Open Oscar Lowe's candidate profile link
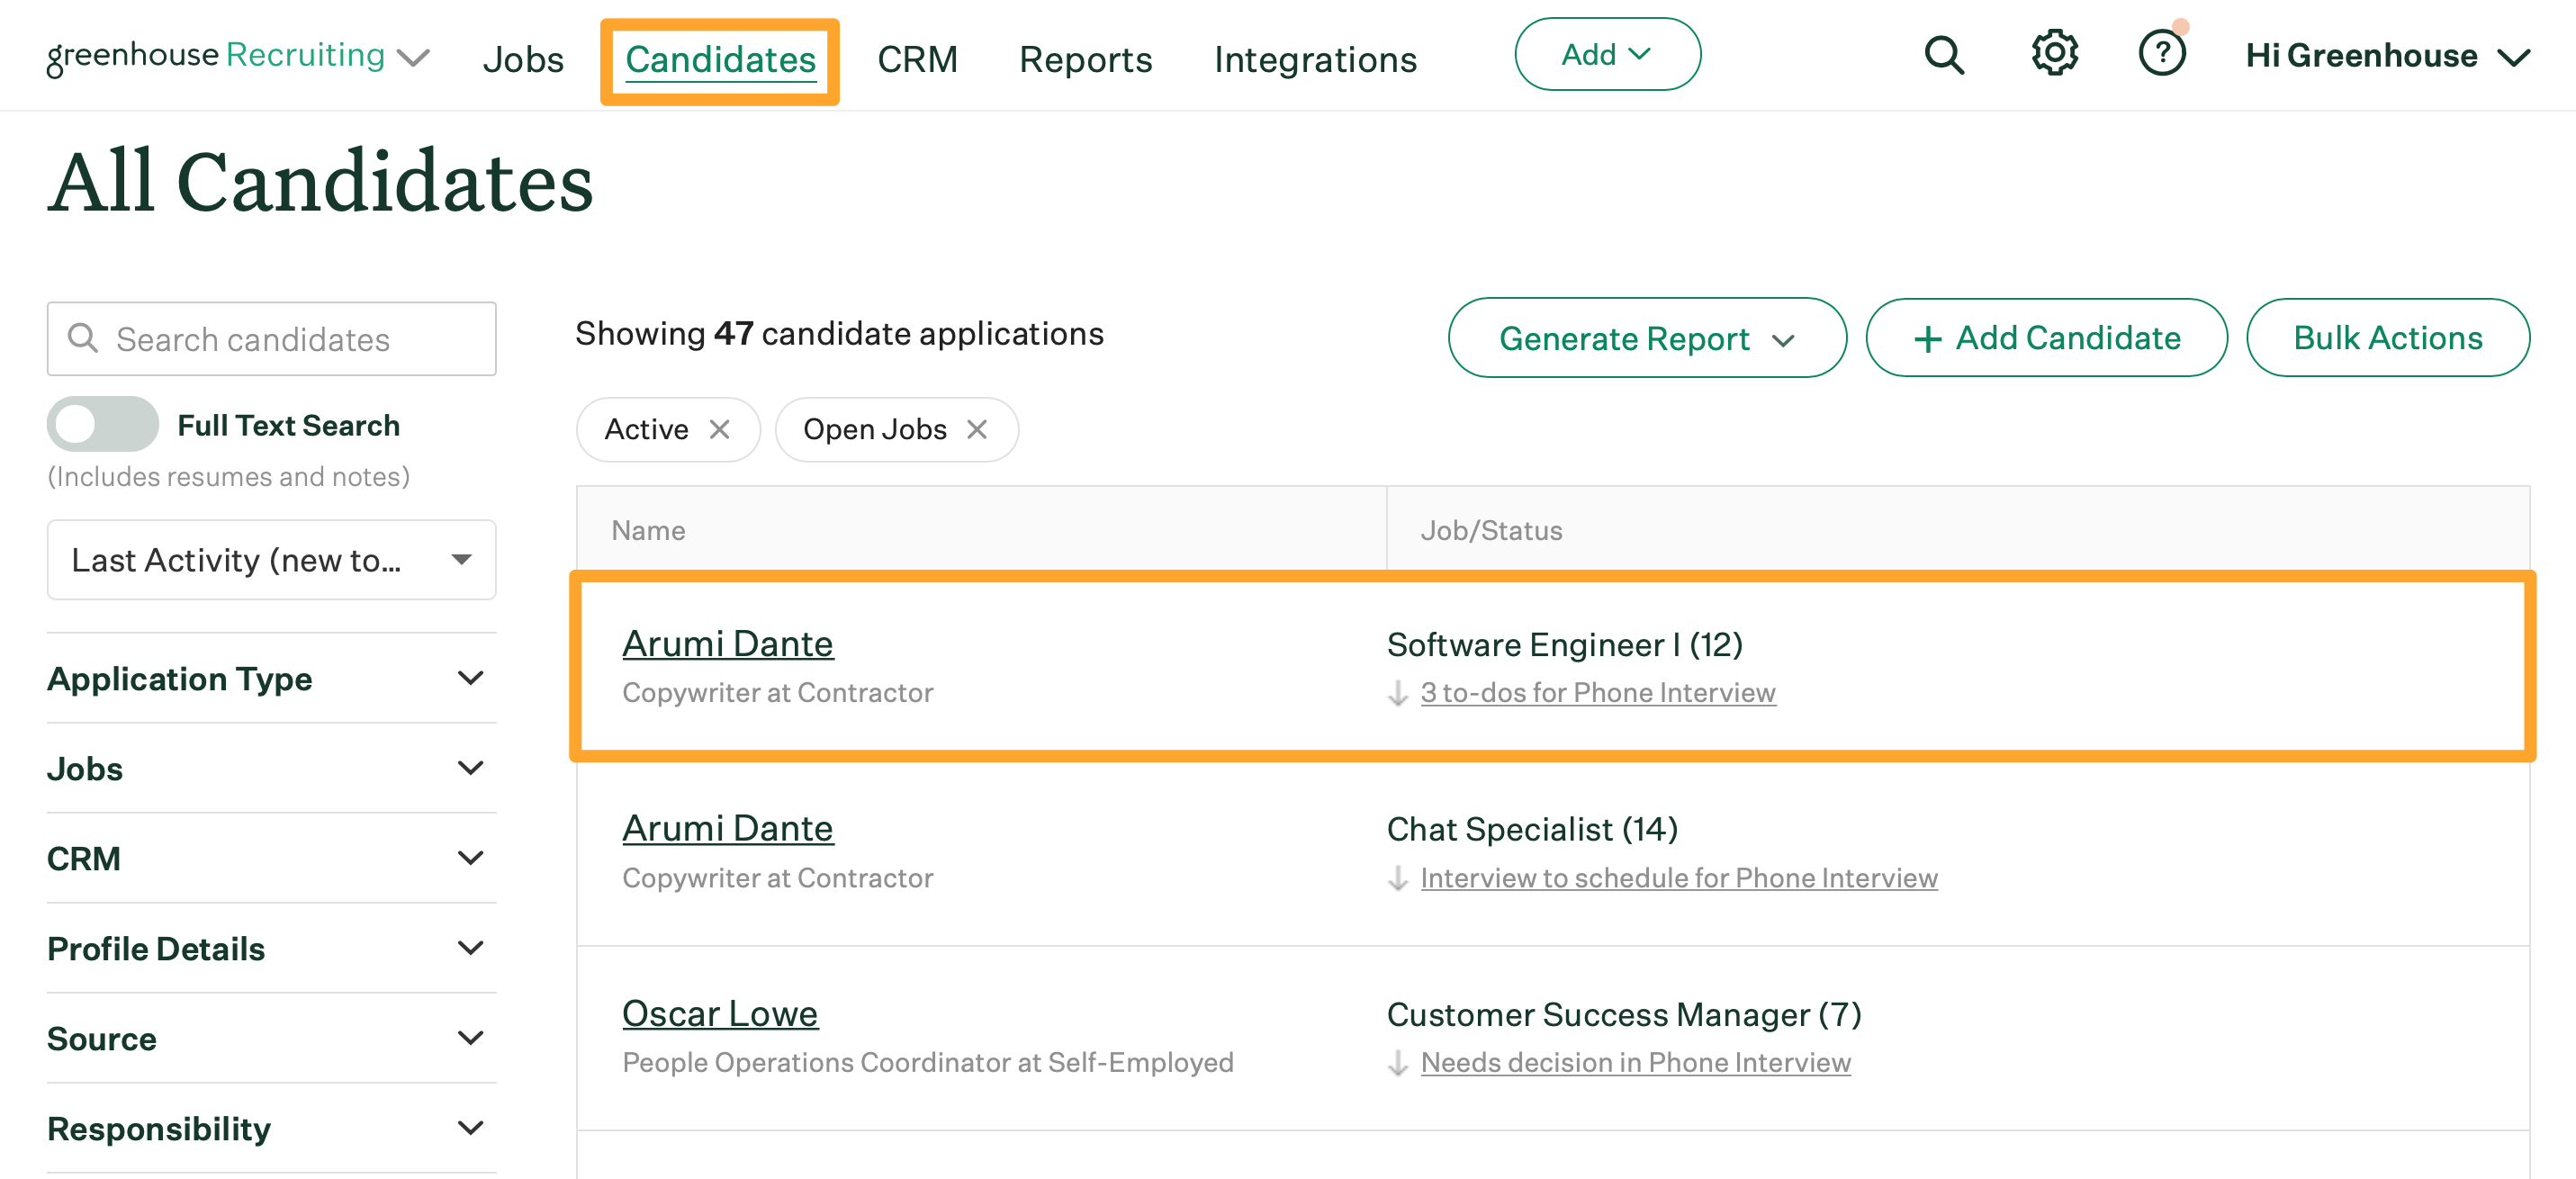This screenshot has width=2576, height=1179. [719, 1013]
